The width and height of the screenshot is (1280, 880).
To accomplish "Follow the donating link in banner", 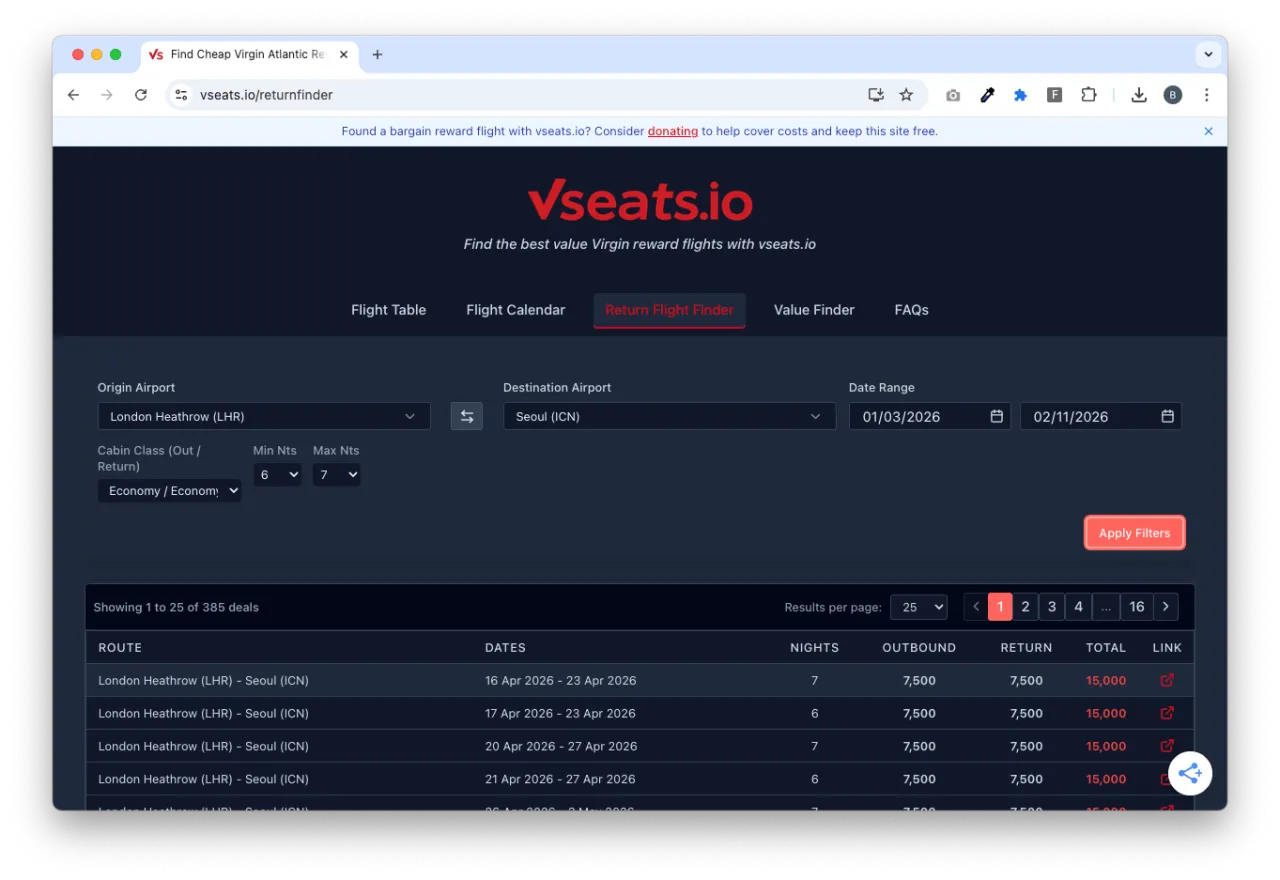I will (x=673, y=131).
